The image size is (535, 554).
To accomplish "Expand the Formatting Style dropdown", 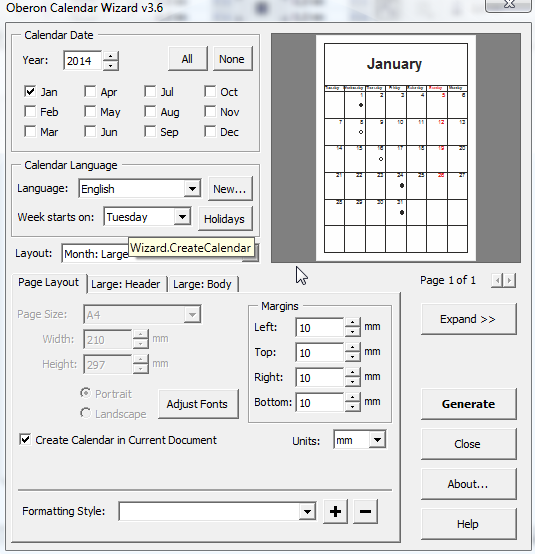I will [307, 511].
